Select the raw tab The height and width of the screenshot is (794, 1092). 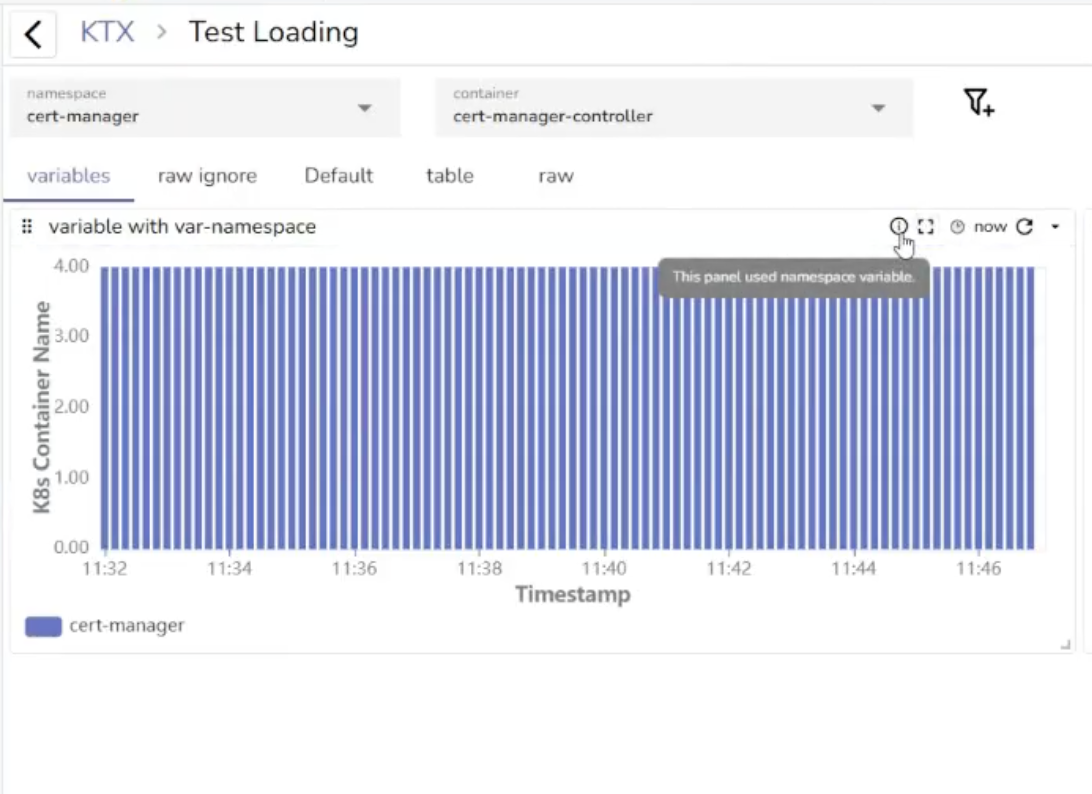(555, 176)
